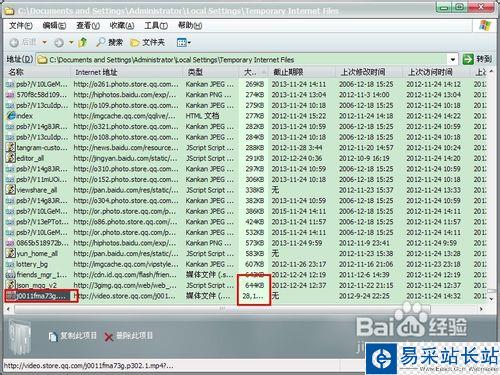Open the Favorites (收藏) menu
500x375 pixels.
122,25
